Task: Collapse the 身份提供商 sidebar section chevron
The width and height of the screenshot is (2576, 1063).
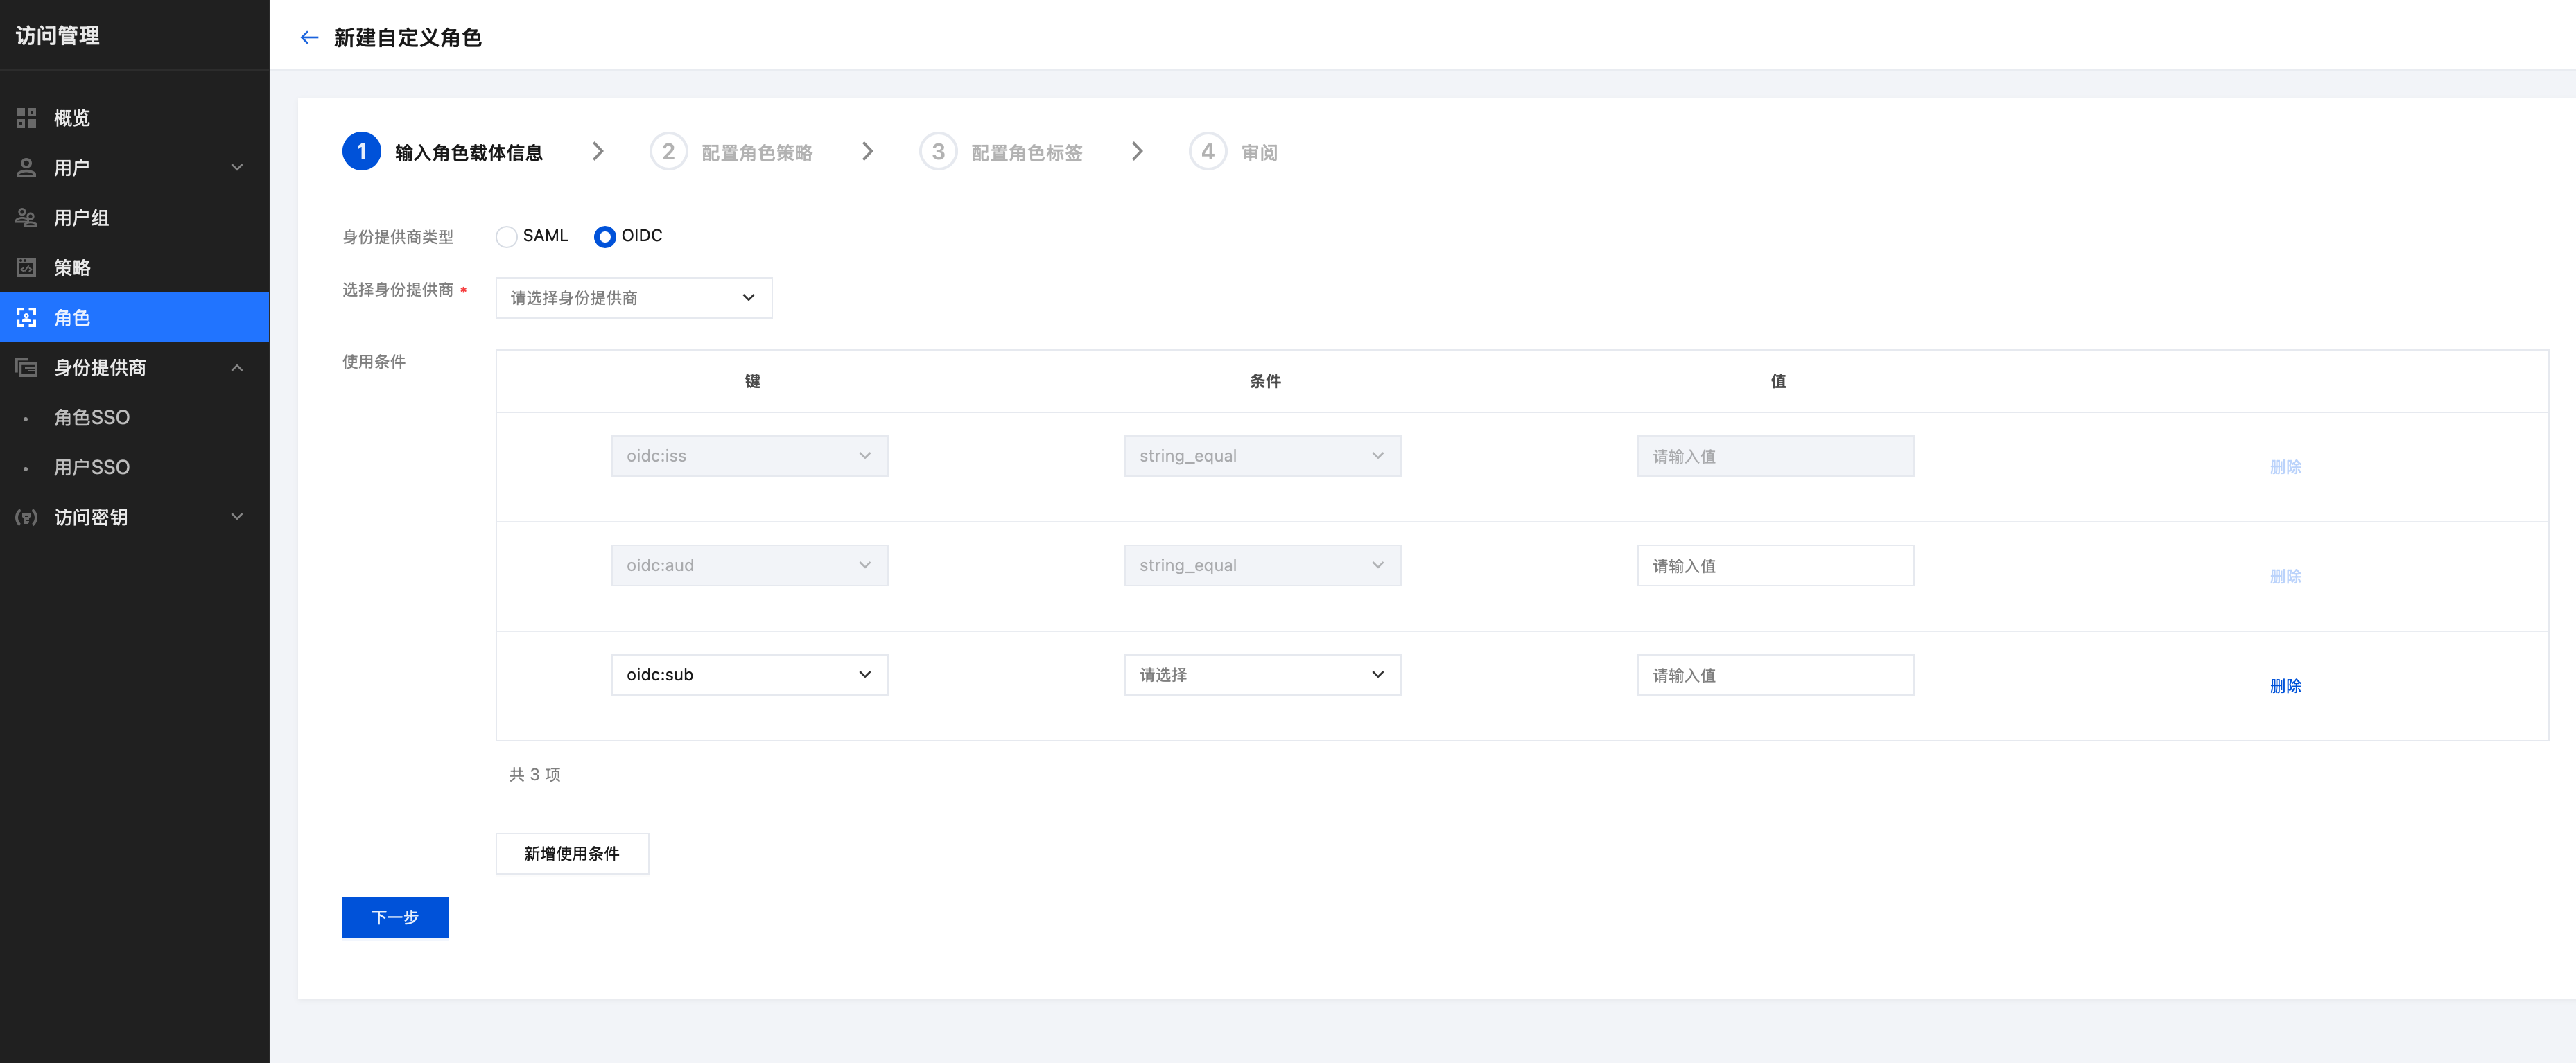Action: point(237,368)
